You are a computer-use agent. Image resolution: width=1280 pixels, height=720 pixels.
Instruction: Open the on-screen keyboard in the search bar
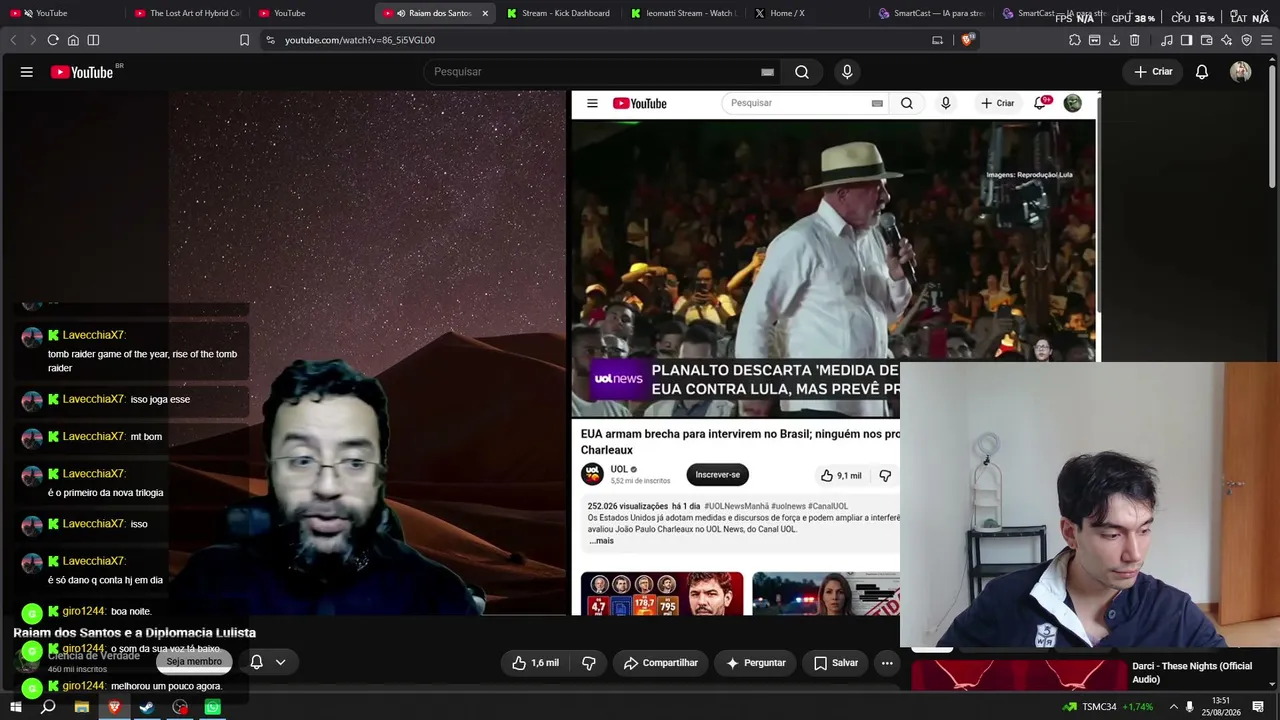coord(767,72)
